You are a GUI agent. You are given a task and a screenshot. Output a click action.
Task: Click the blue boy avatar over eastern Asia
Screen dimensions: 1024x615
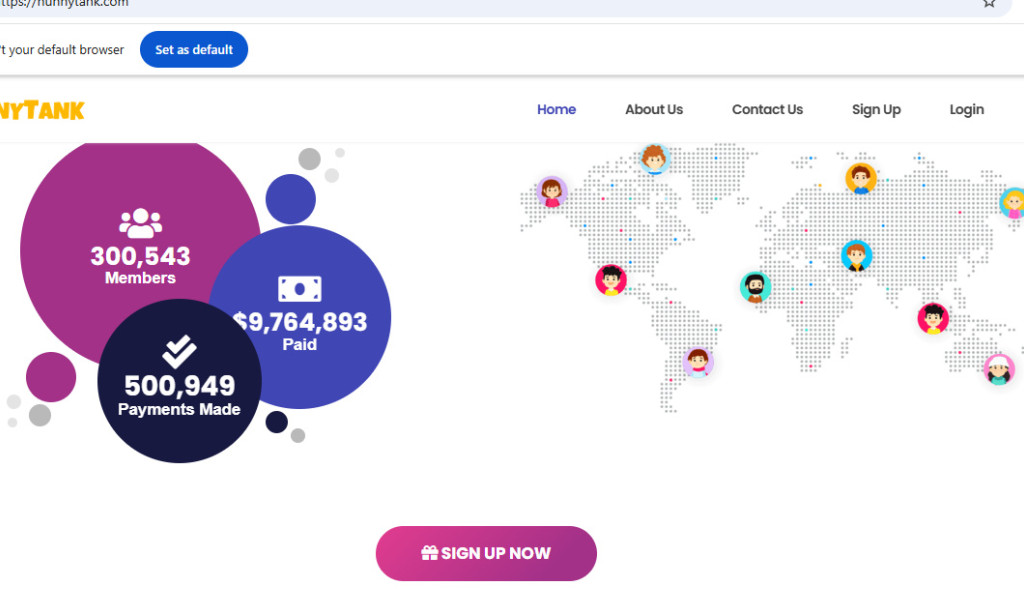857,256
